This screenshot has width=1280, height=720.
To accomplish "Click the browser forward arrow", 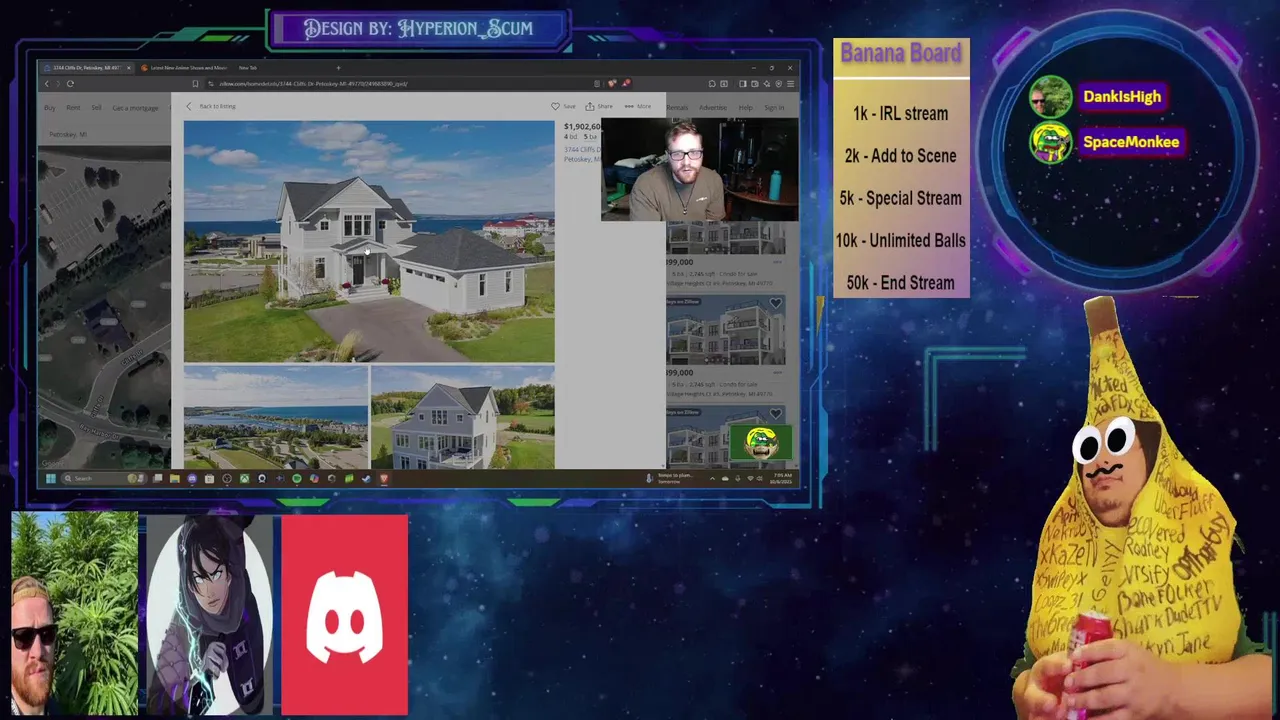I will click(x=58, y=84).
